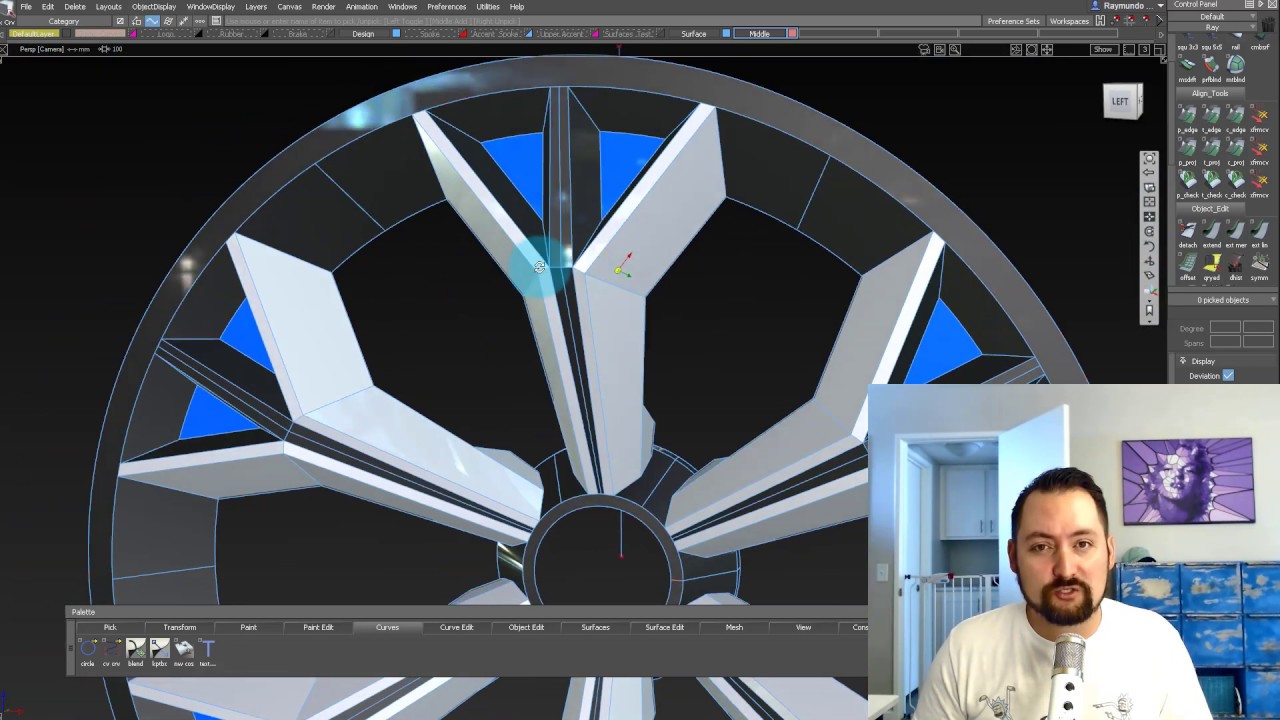Image resolution: width=1280 pixels, height=720 pixels.
Task: Select the p_proj align tool
Action: click(x=1187, y=148)
